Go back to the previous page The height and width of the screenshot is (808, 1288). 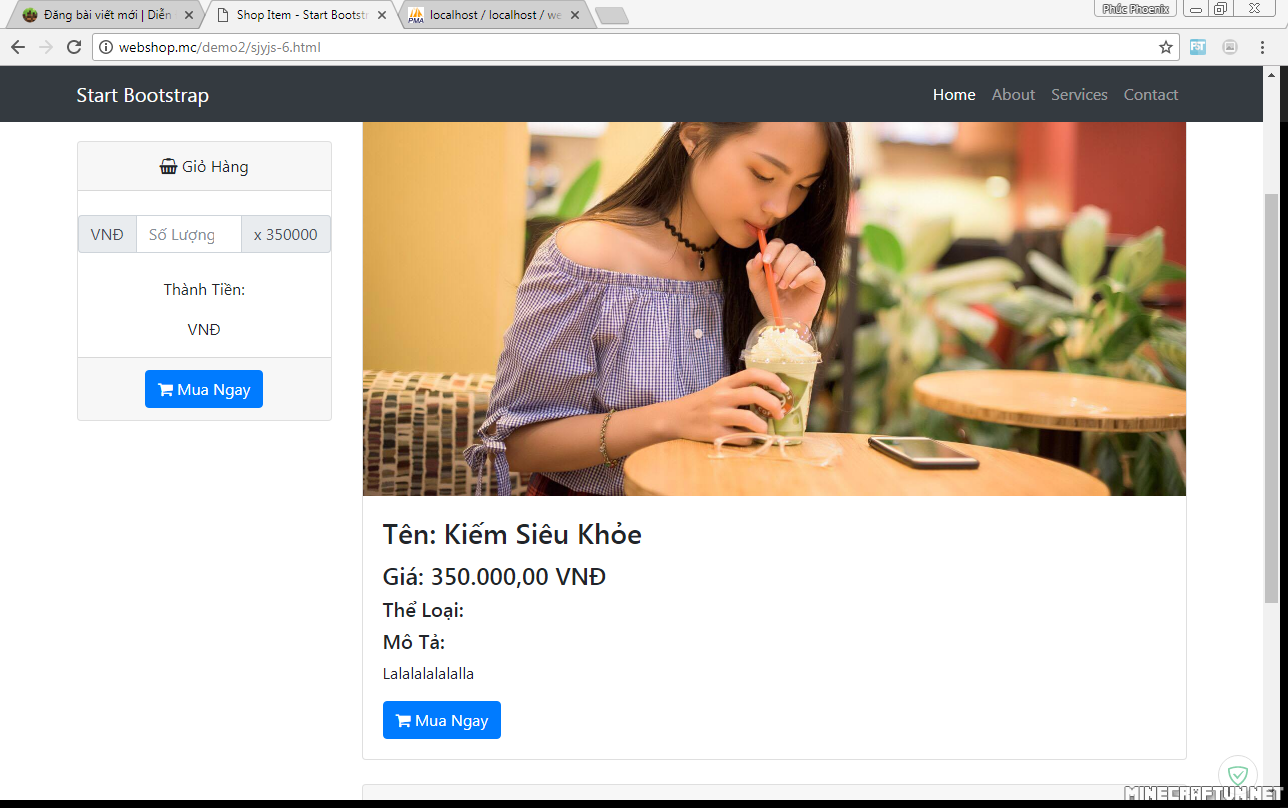[18, 47]
